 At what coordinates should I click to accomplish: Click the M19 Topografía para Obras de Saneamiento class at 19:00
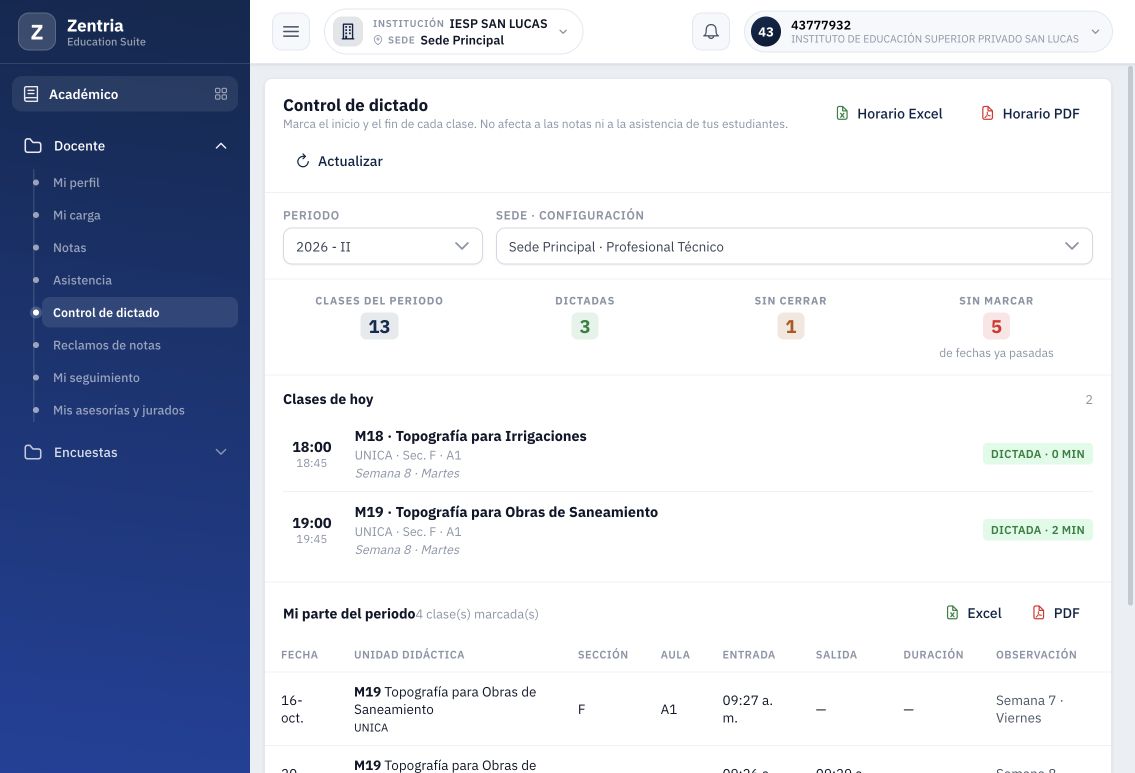tap(506, 512)
